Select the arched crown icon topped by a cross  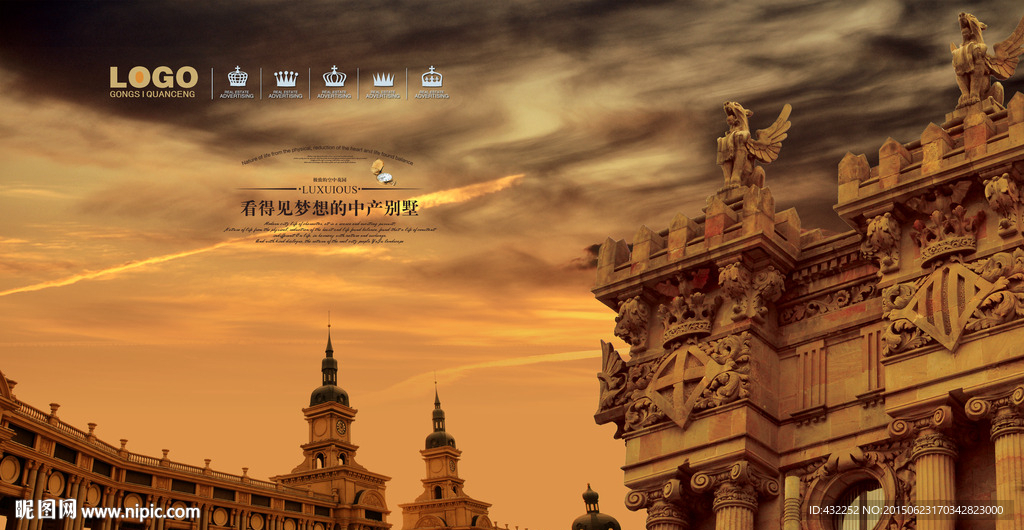click(x=334, y=76)
